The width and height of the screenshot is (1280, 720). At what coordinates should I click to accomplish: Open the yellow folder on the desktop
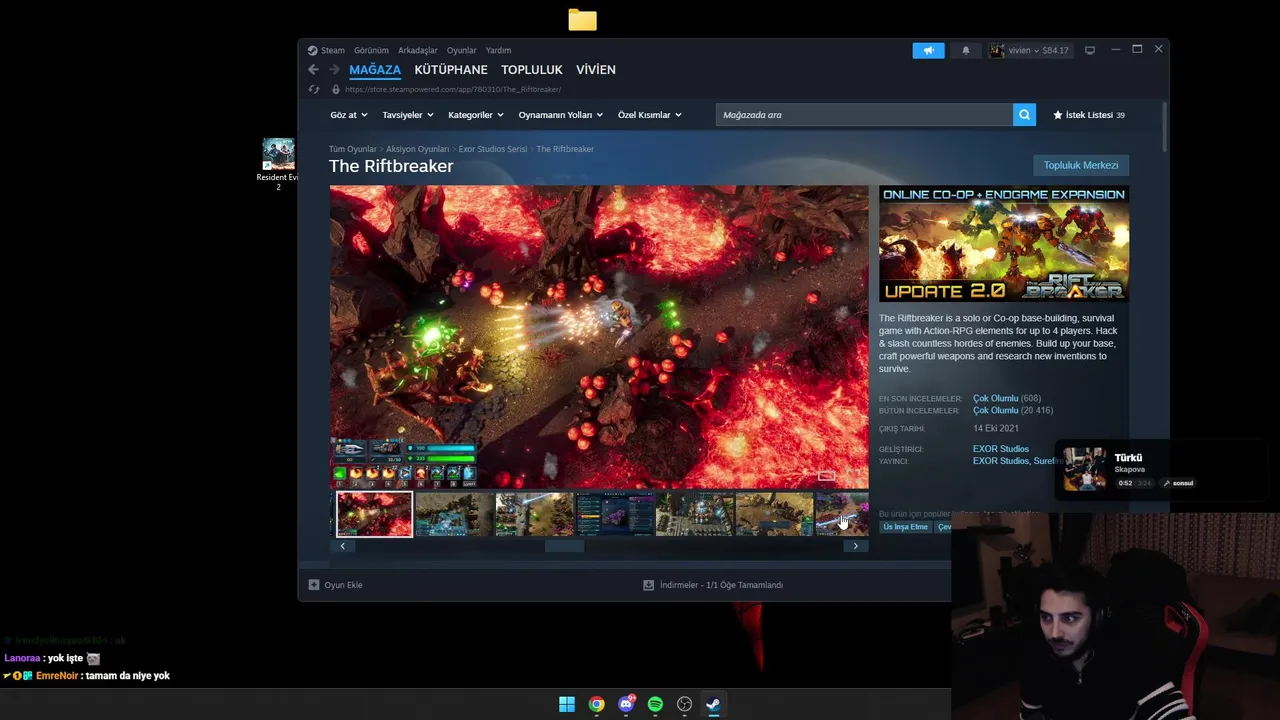[582, 20]
